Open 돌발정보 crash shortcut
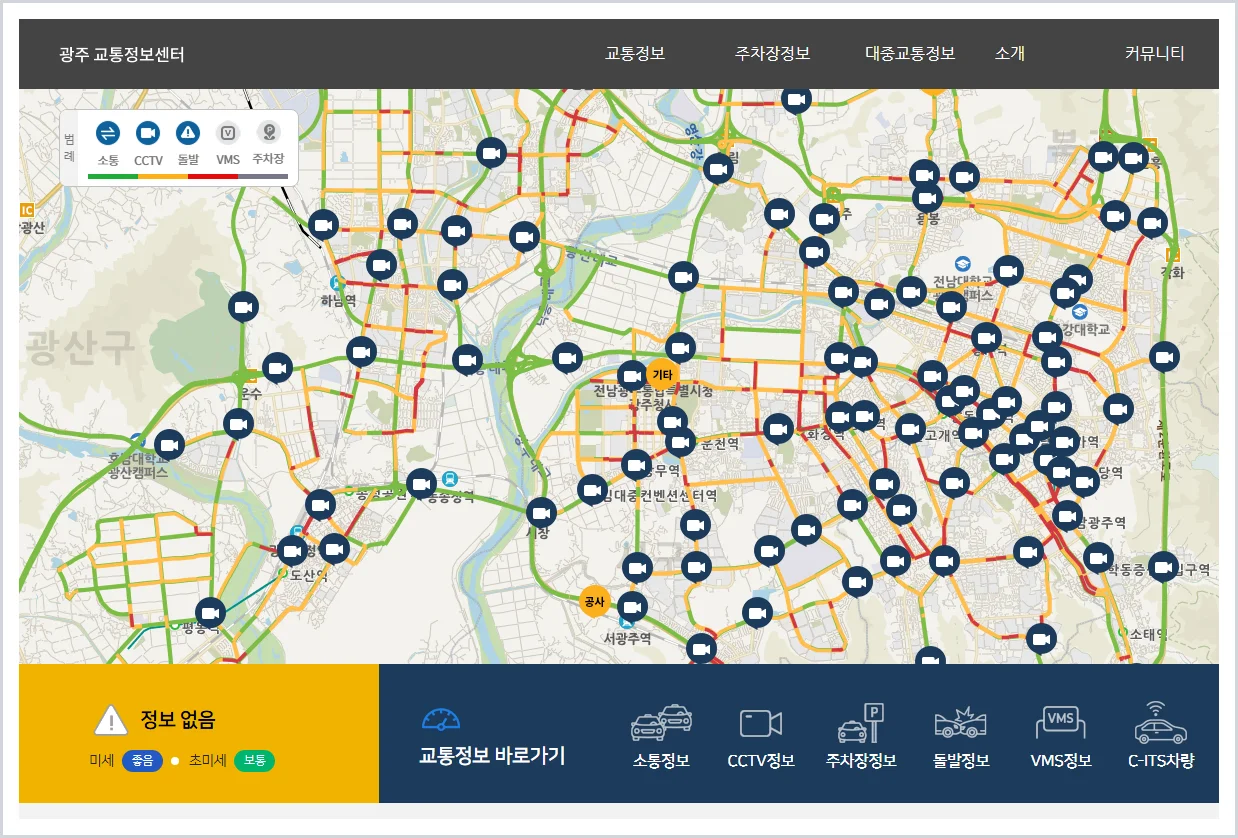The image size is (1238, 838). coord(961,737)
